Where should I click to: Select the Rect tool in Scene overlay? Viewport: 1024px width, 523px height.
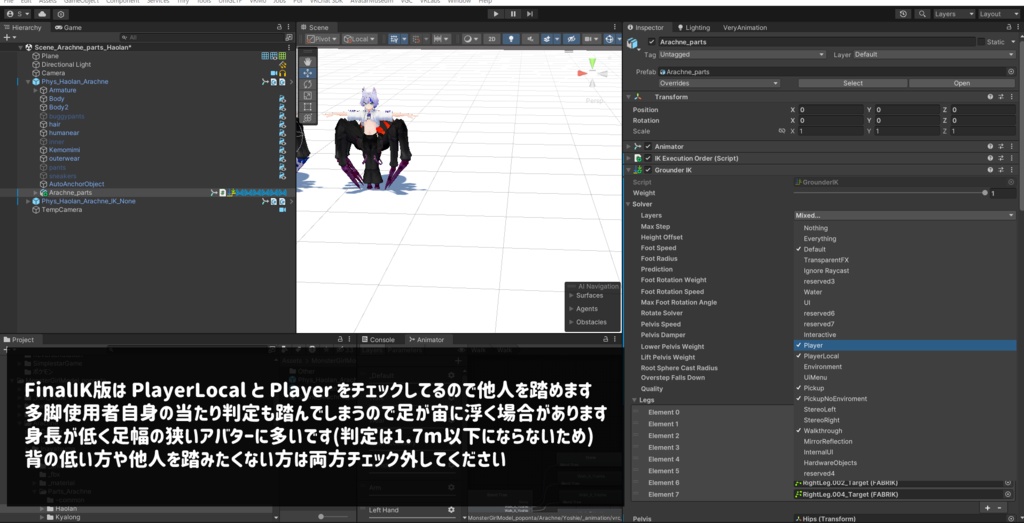point(308,106)
